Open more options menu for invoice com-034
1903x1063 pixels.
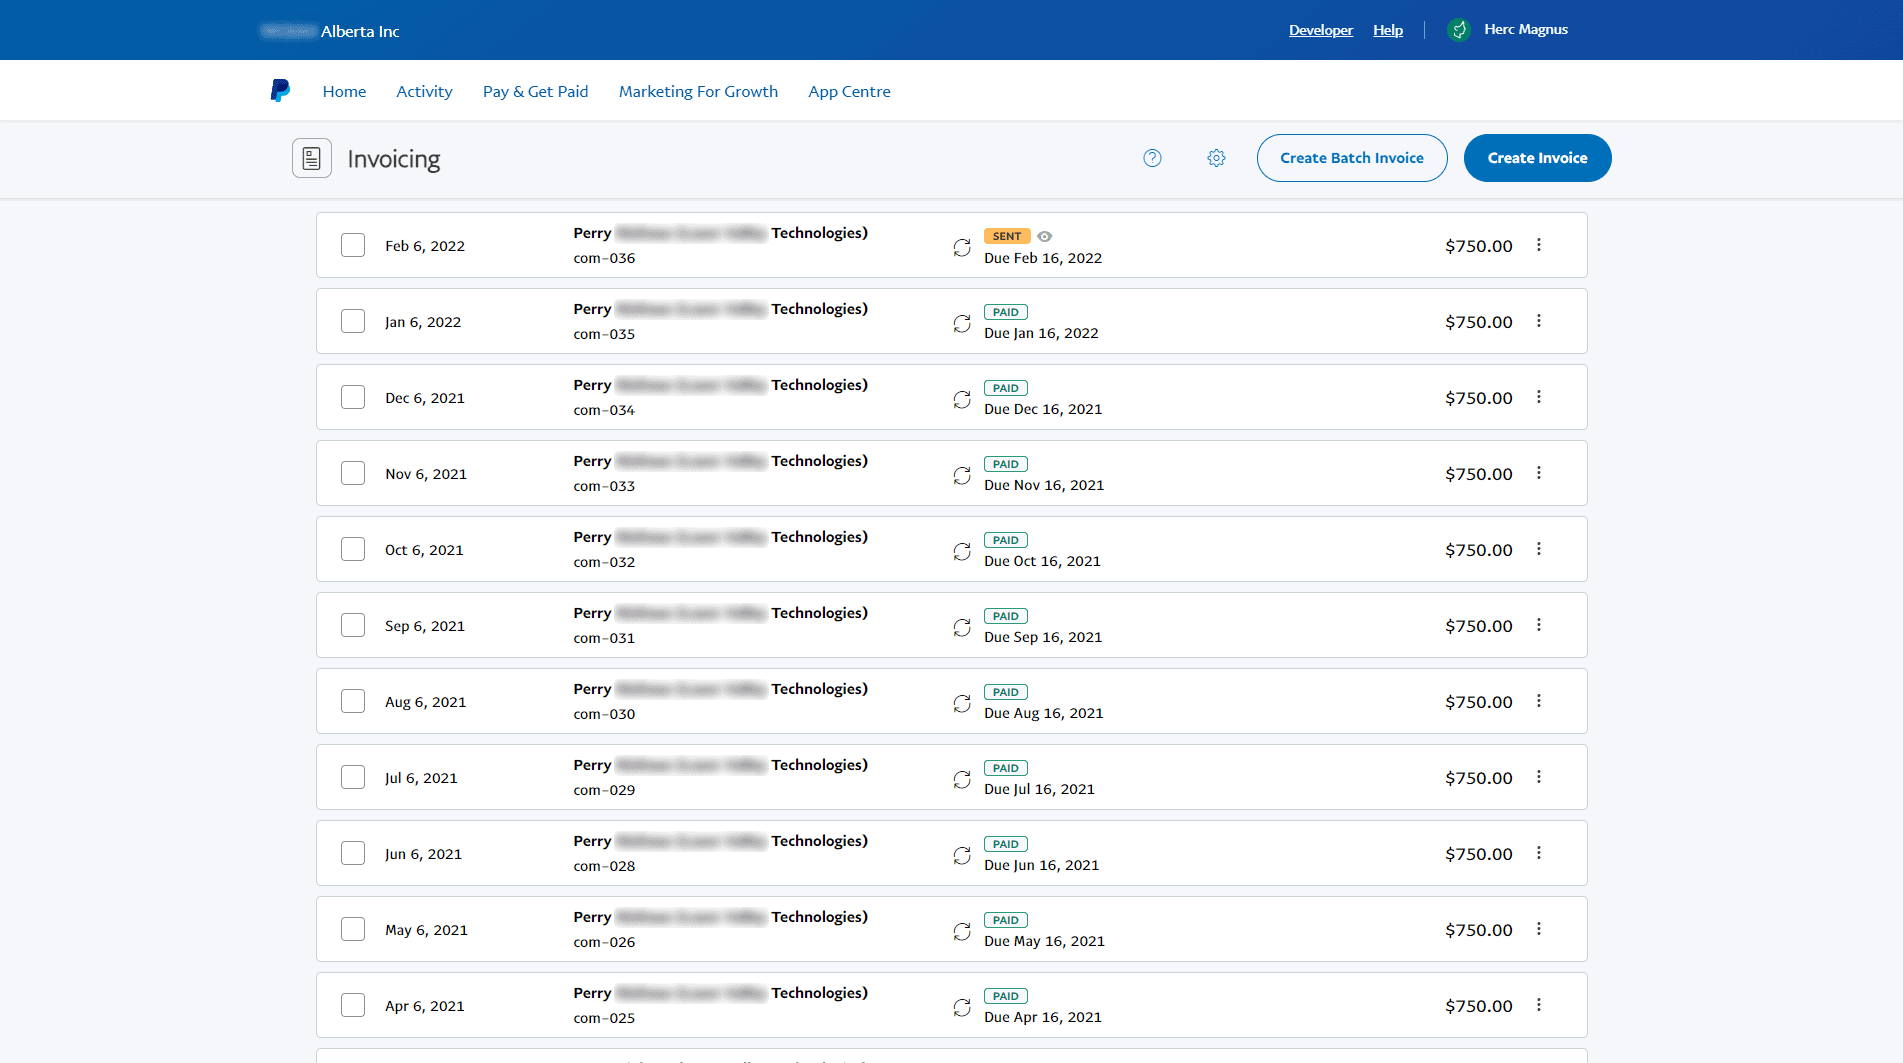click(x=1539, y=397)
